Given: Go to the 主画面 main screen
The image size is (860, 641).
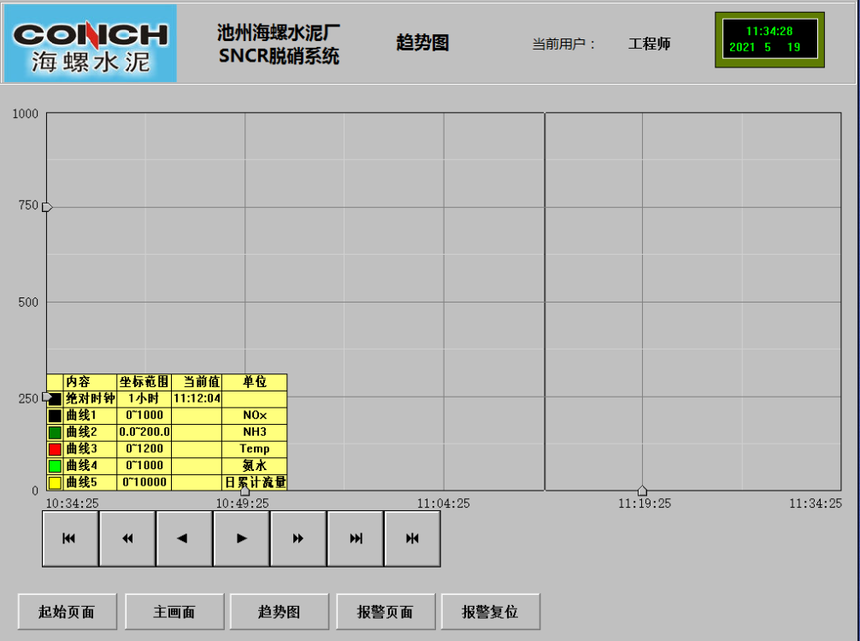Looking at the screenshot, I should [174, 611].
